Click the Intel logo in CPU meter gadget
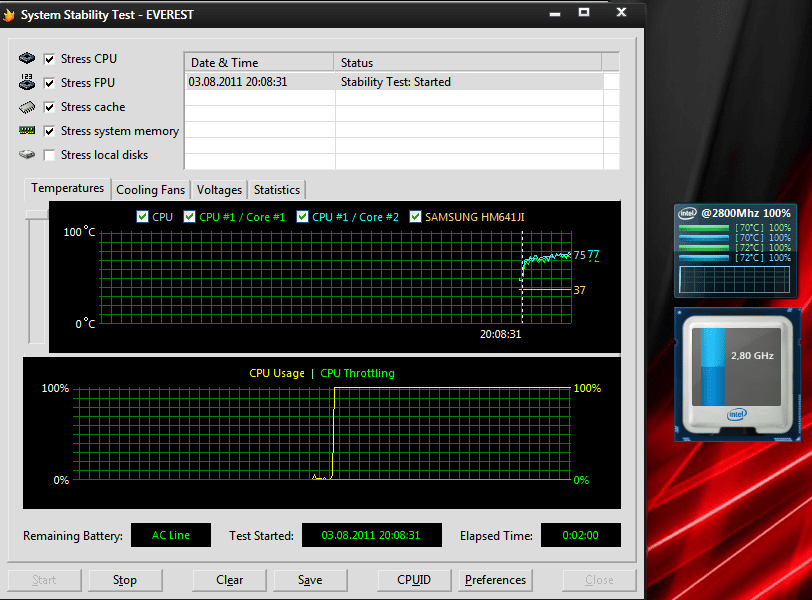This screenshot has height=600, width=812. (x=688, y=213)
